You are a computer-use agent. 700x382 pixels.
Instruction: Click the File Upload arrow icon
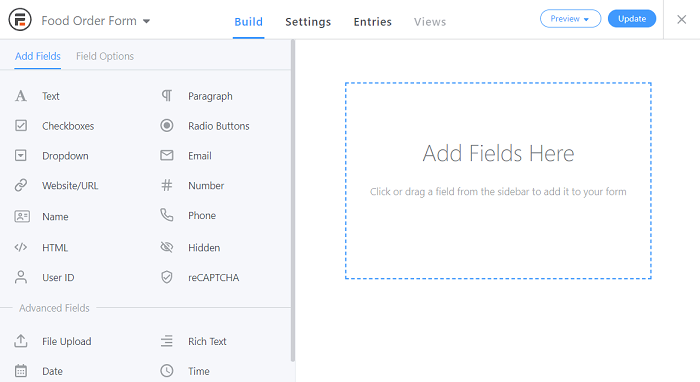point(21,341)
